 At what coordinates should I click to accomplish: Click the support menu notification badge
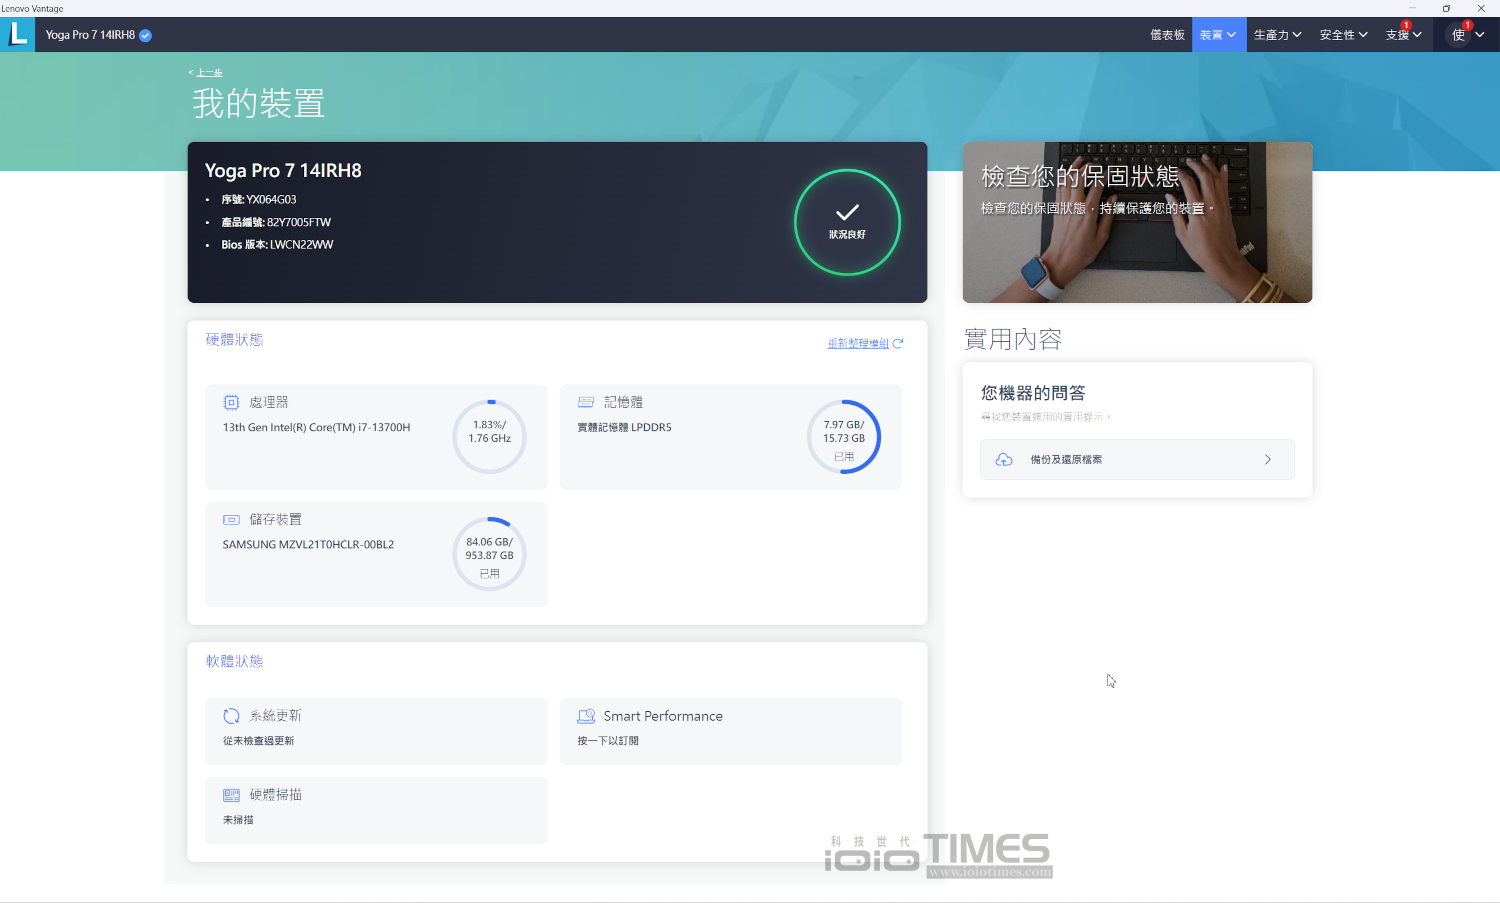(x=1406, y=25)
